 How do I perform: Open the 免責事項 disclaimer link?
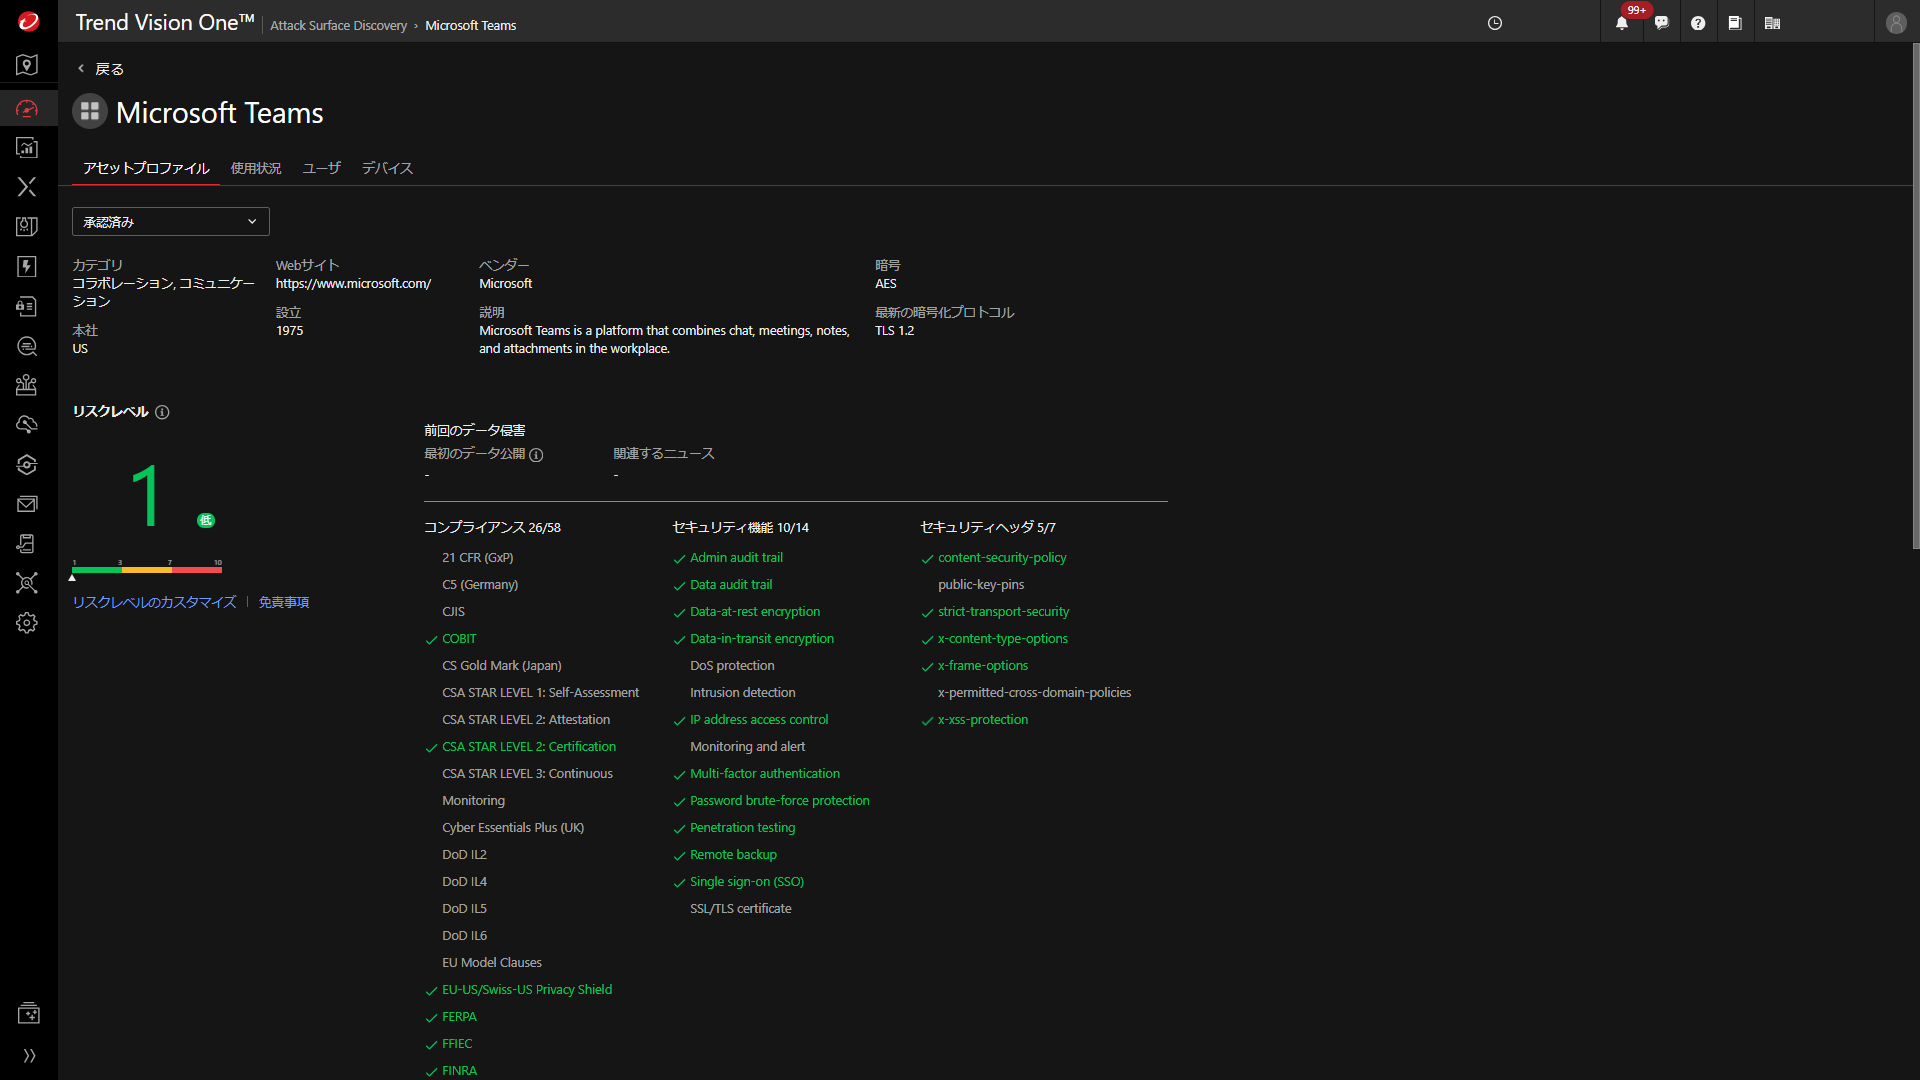284,602
